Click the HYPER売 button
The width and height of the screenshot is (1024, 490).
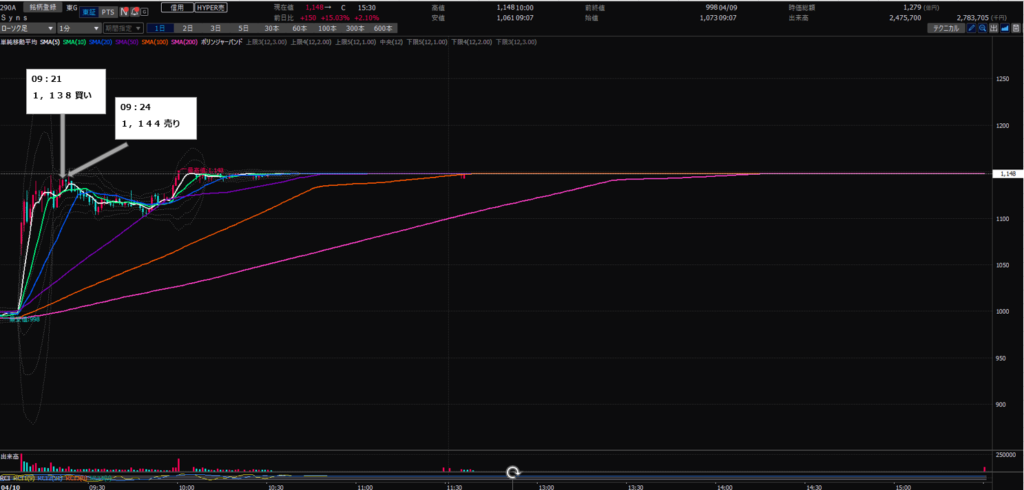tap(210, 8)
